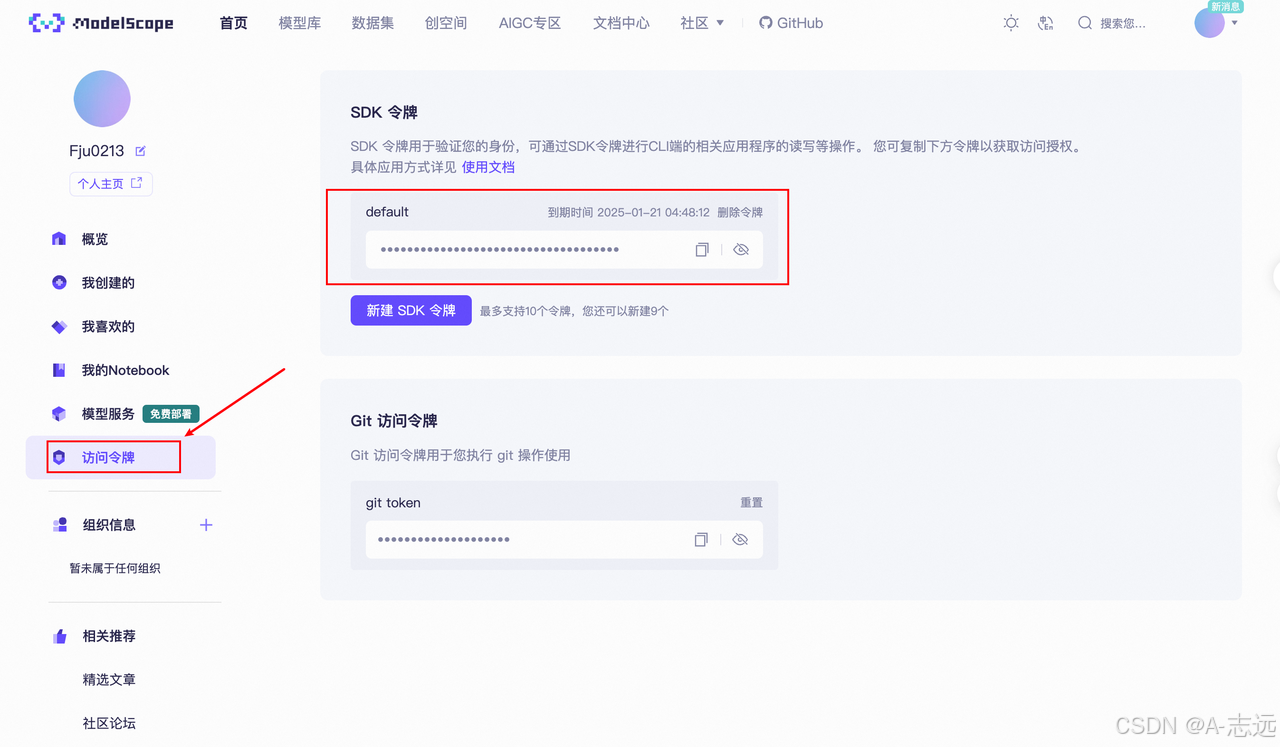
Task: Open the 数据集 menu item
Action: [373, 23]
